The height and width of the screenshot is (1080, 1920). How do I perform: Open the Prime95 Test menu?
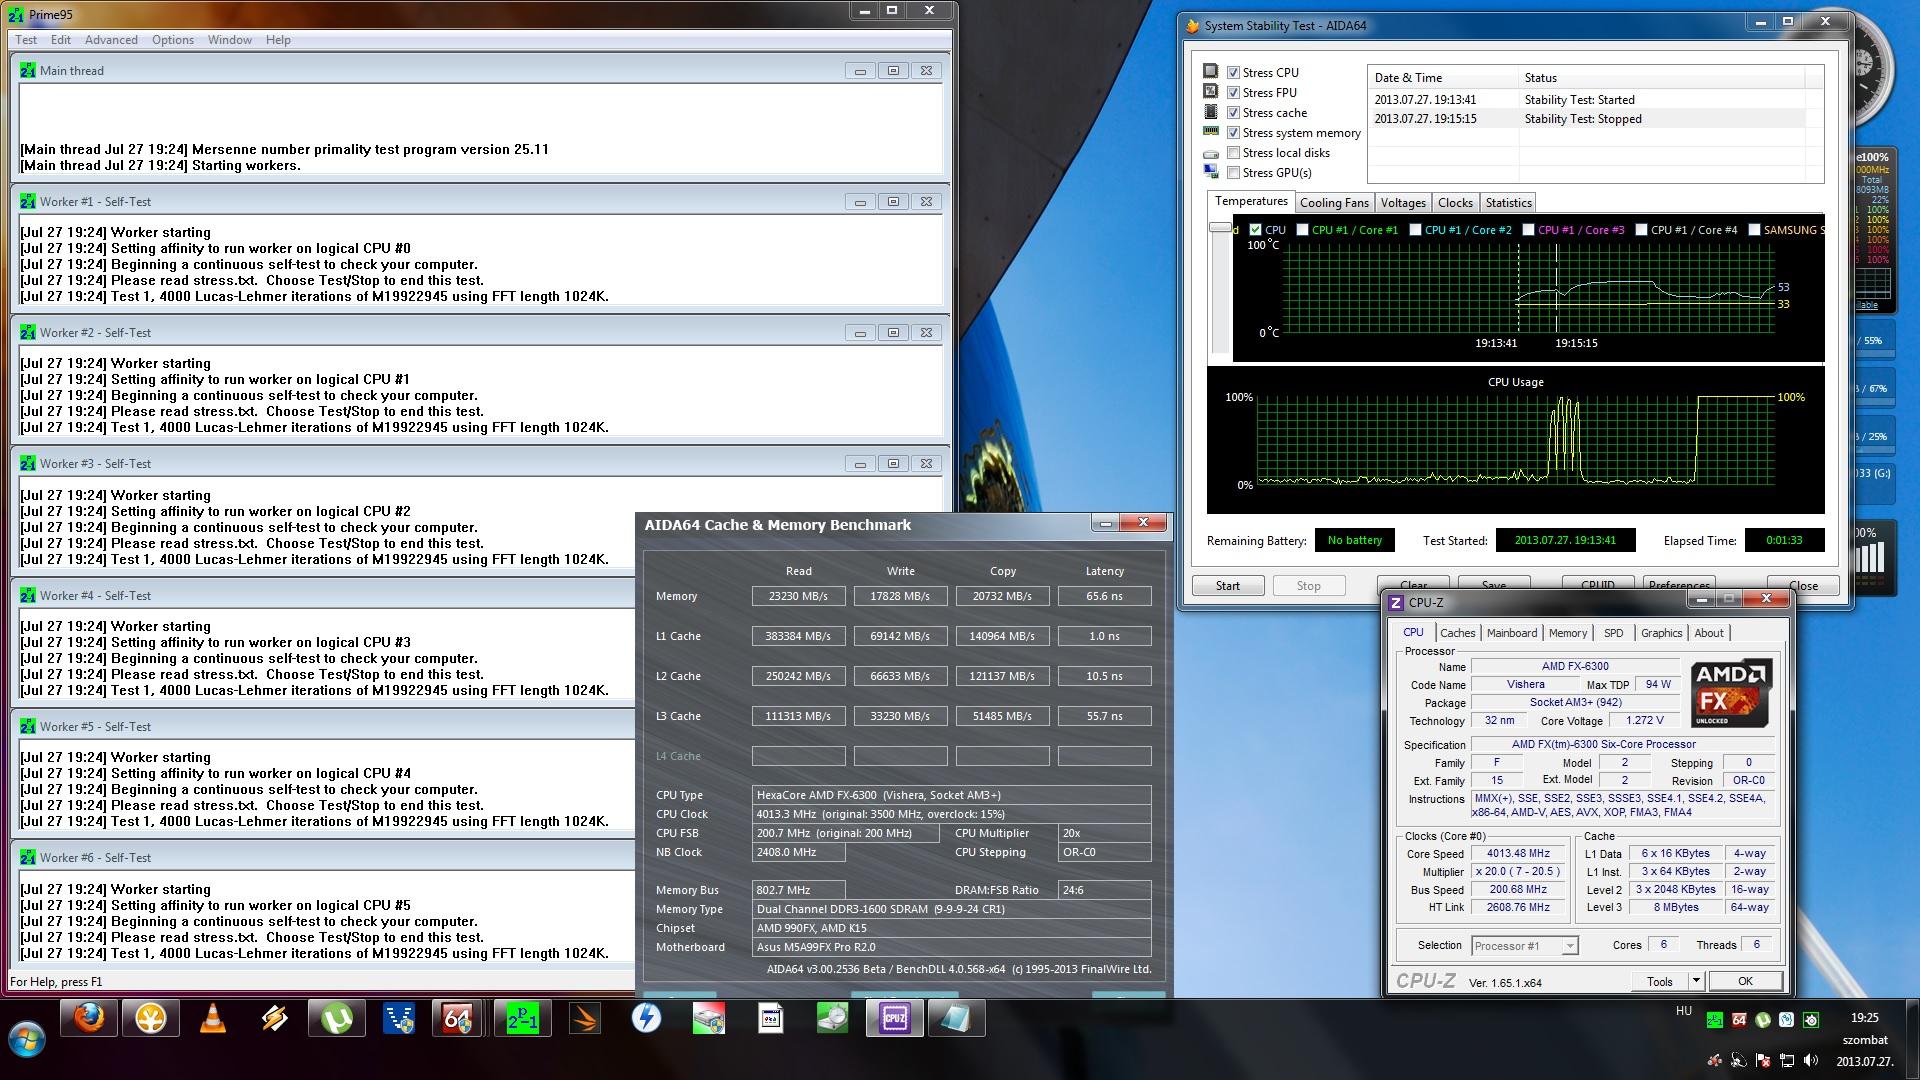(26, 40)
